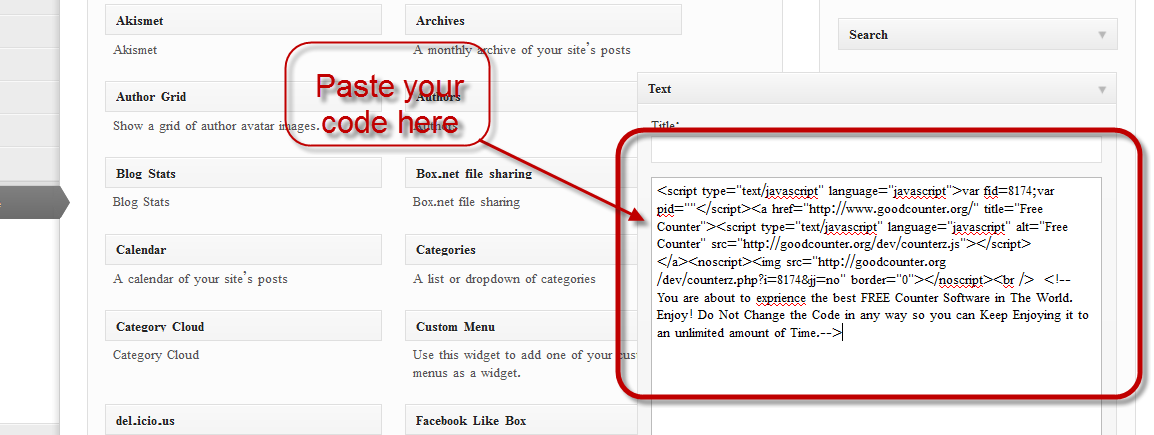Open the Archives widget

[x=543, y=21]
